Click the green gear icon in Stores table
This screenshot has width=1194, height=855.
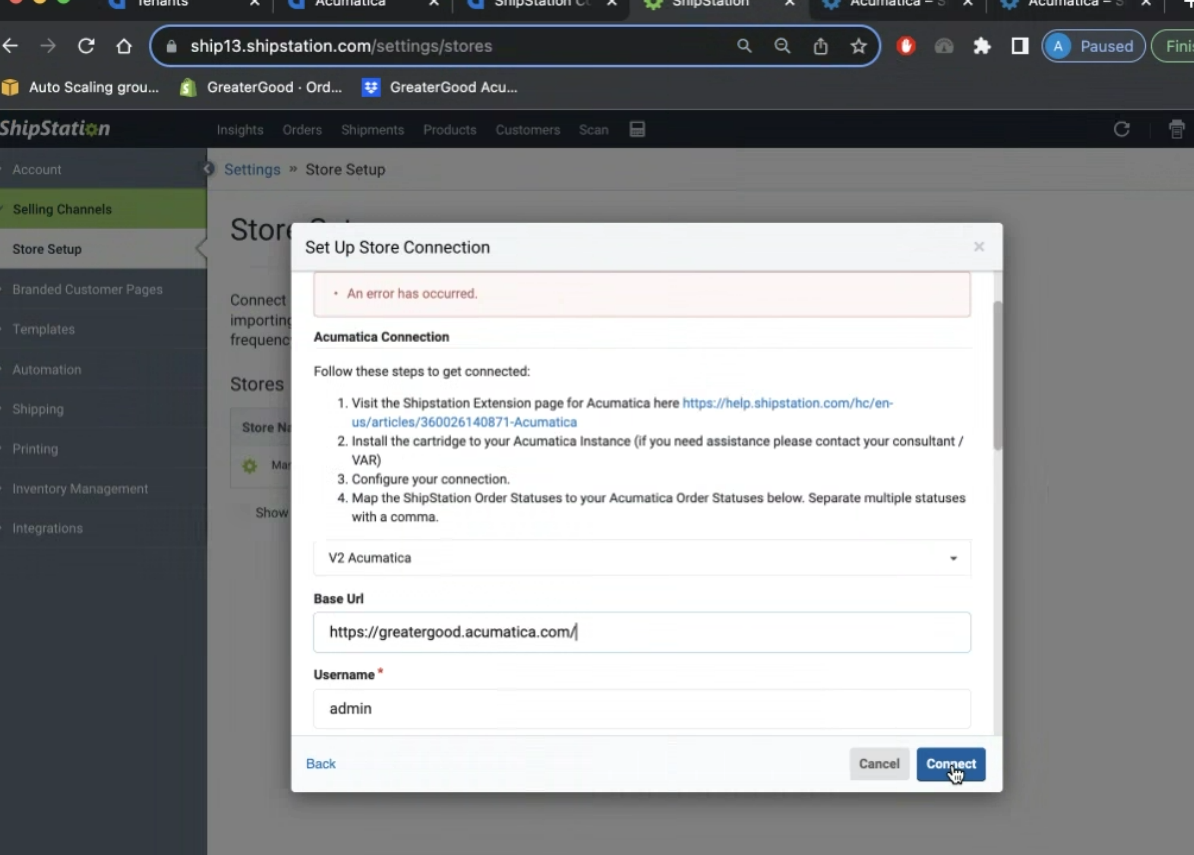250,465
